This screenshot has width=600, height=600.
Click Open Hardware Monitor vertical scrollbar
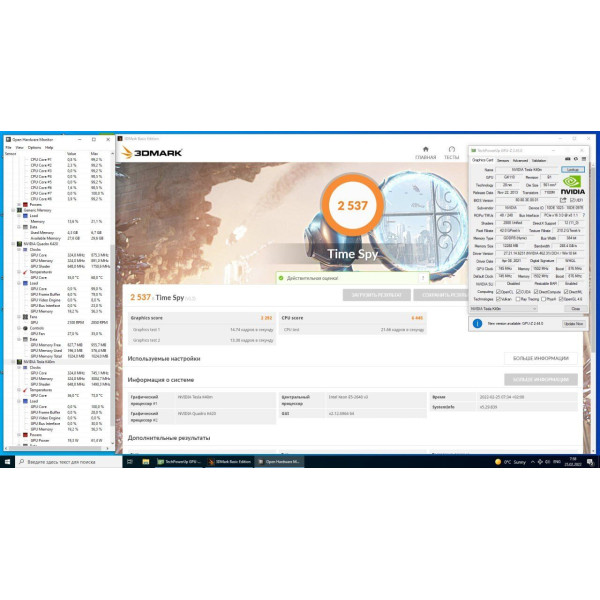tap(112, 335)
